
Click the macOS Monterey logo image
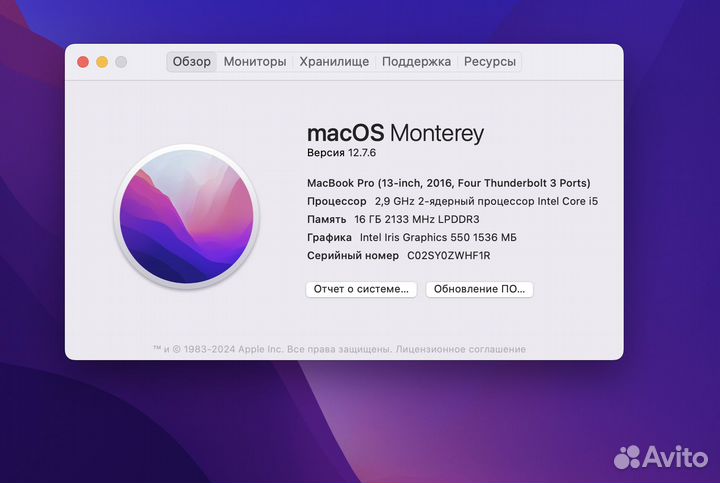186,216
